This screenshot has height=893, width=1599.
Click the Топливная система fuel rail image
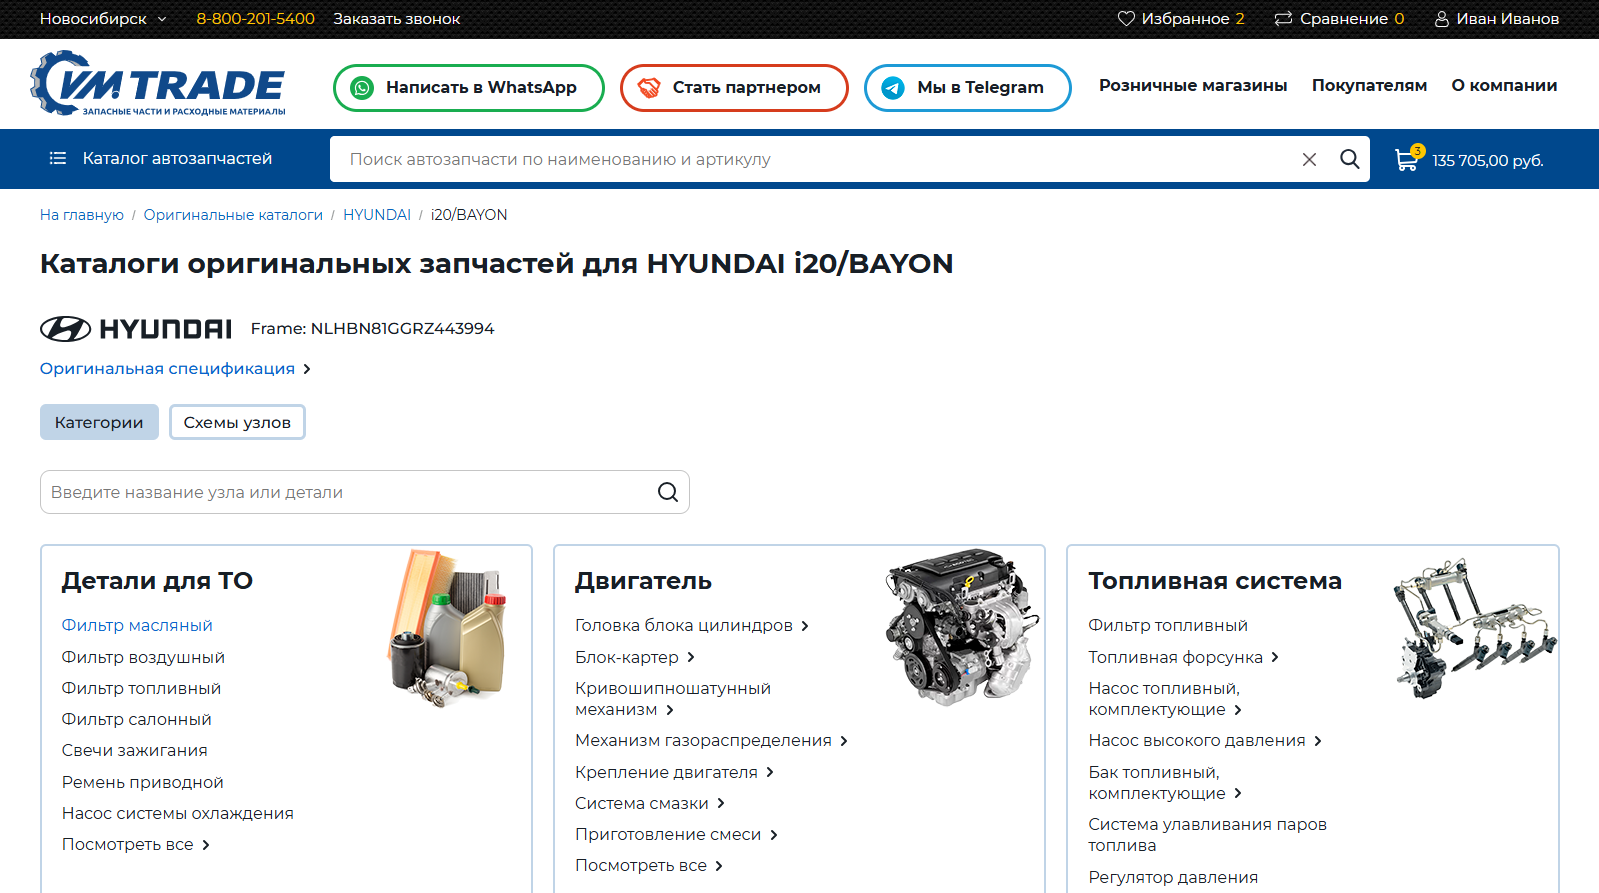(x=1476, y=628)
